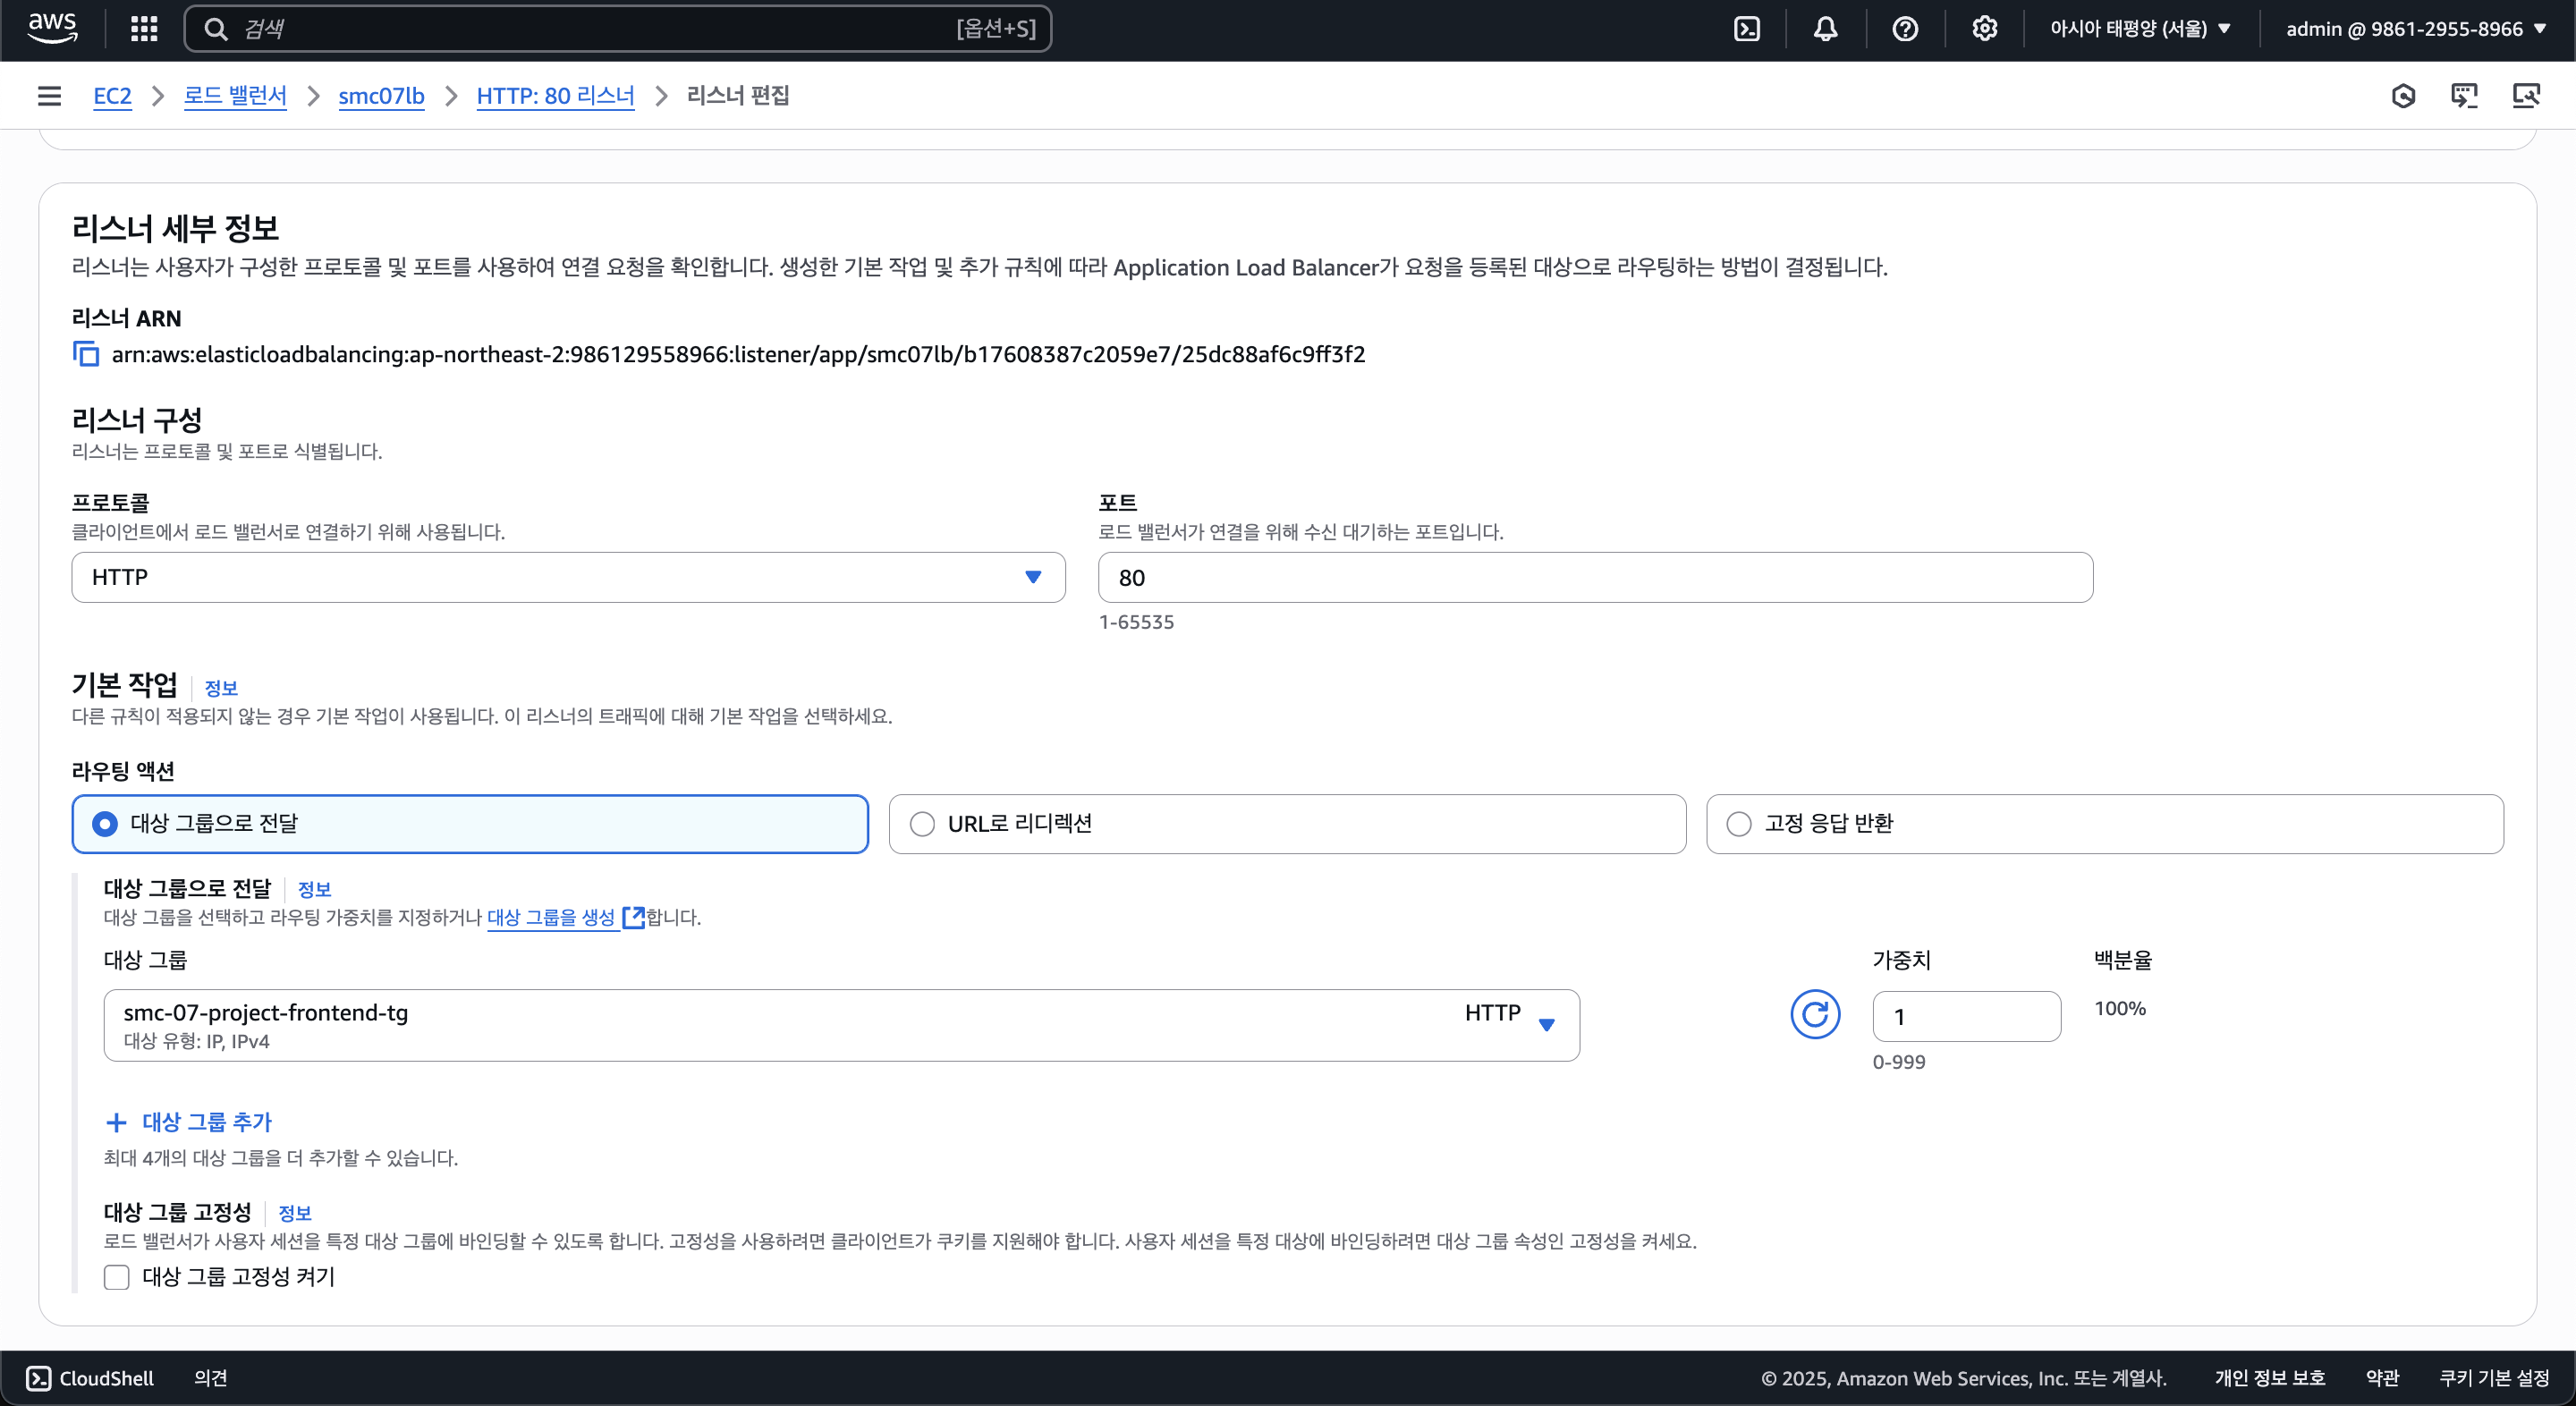Refresh the target group list
The image size is (2576, 1406).
[x=1814, y=1015]
